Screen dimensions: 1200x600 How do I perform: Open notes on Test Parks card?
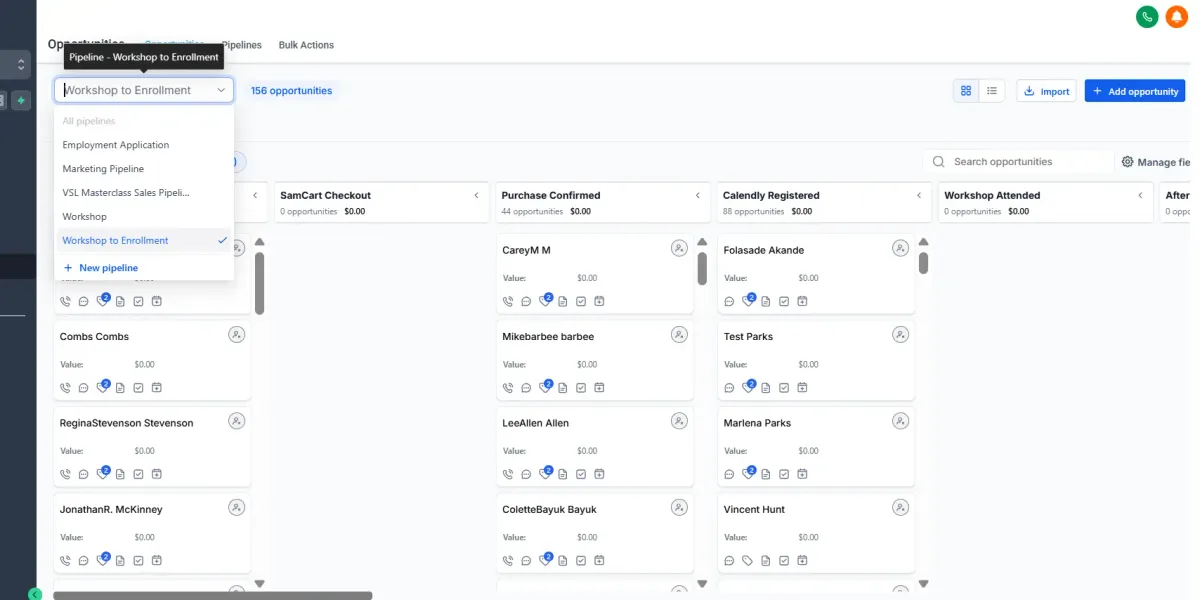click(x=767, y=387)
